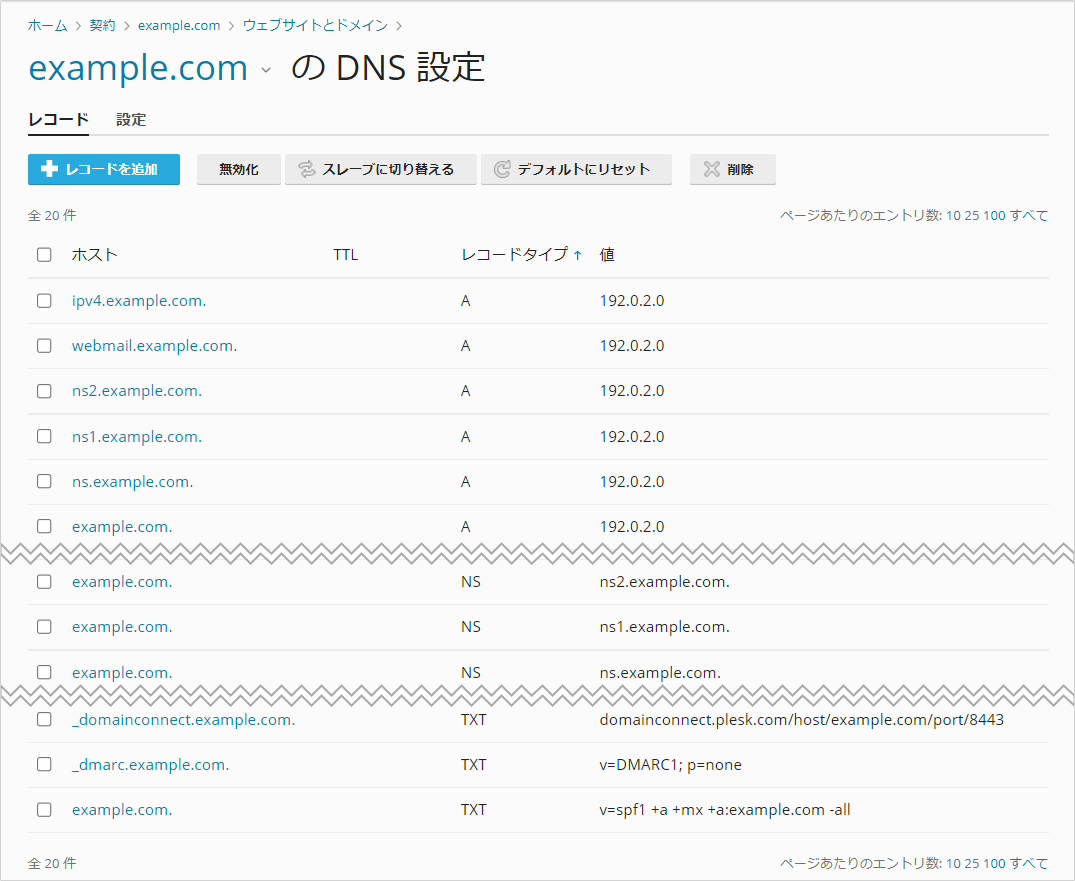Tick the ns.example.com. row checkbox
The width and height of the screenshot is (1075, 881).
44,481
